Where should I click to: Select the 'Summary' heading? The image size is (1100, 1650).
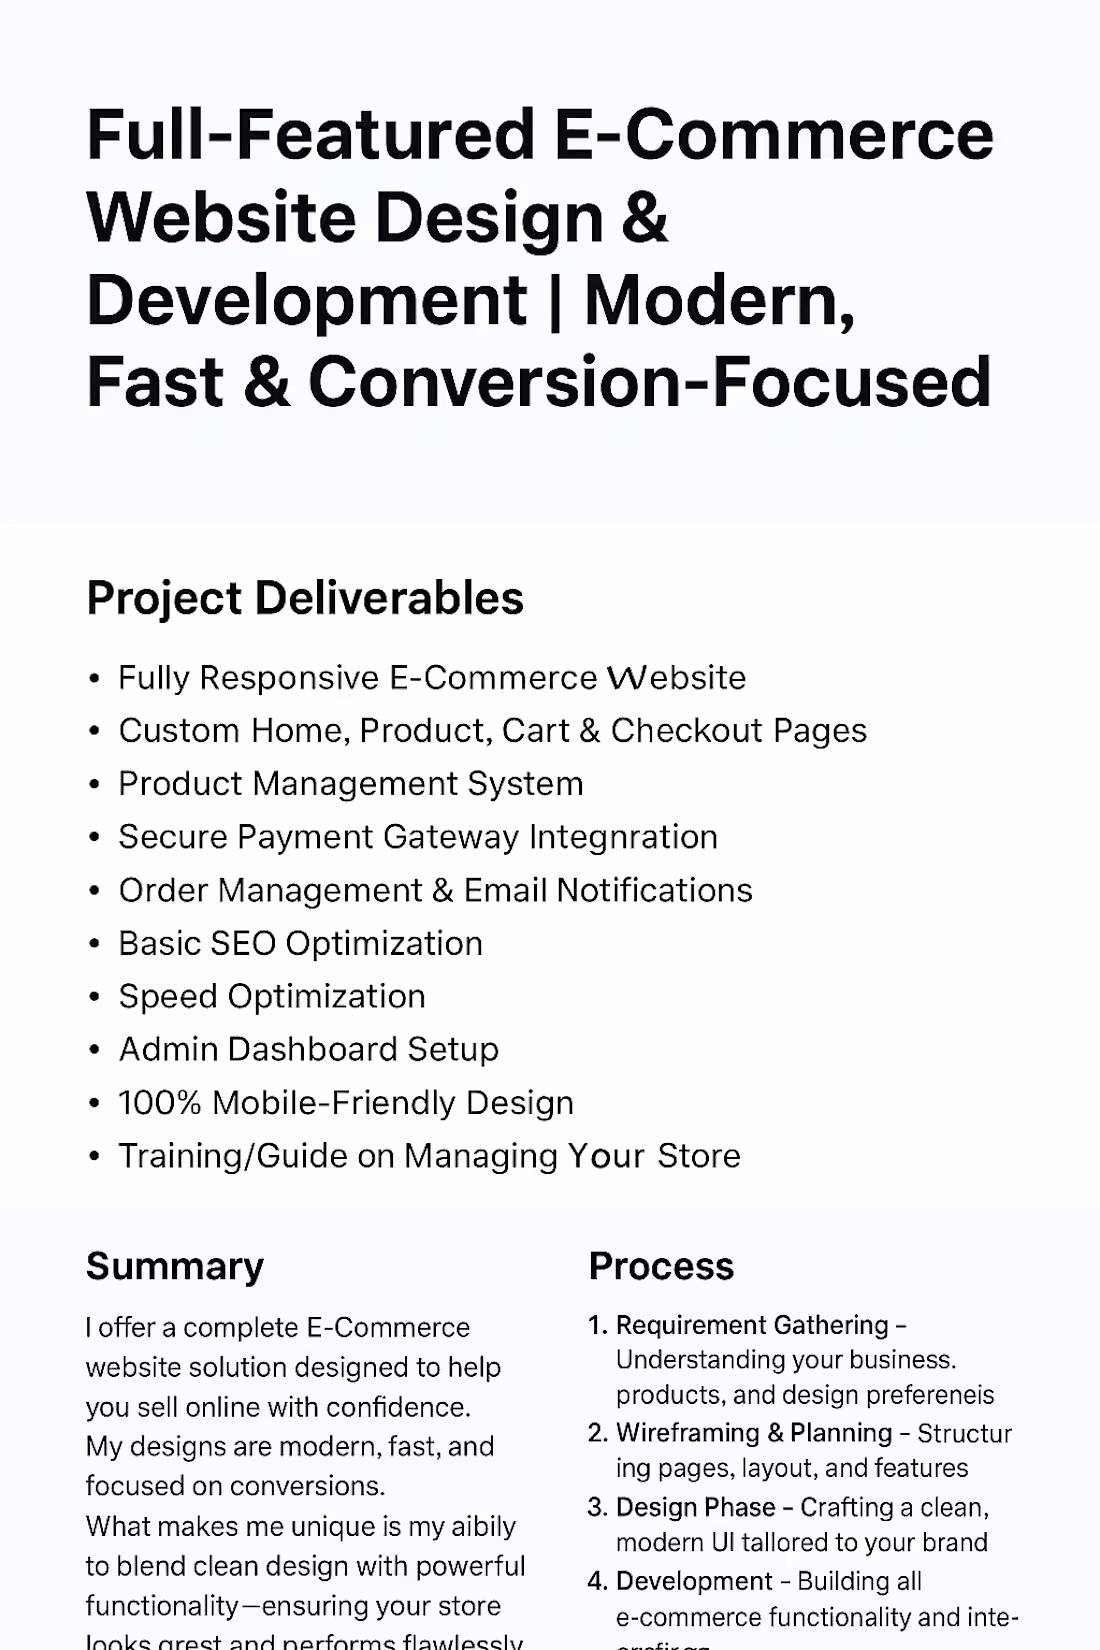175,1266
